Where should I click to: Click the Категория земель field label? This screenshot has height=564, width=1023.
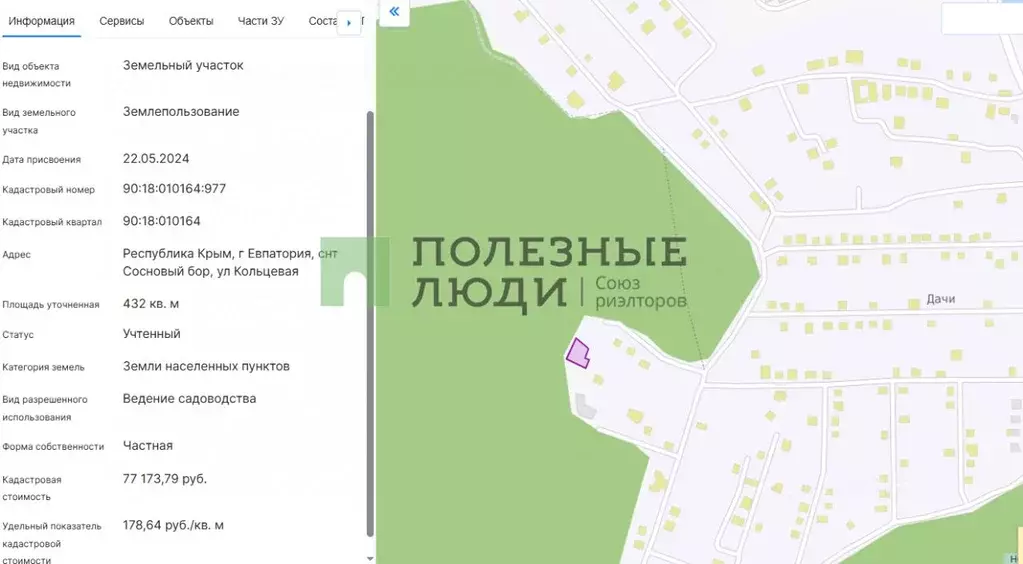click(x=43, y=368)
